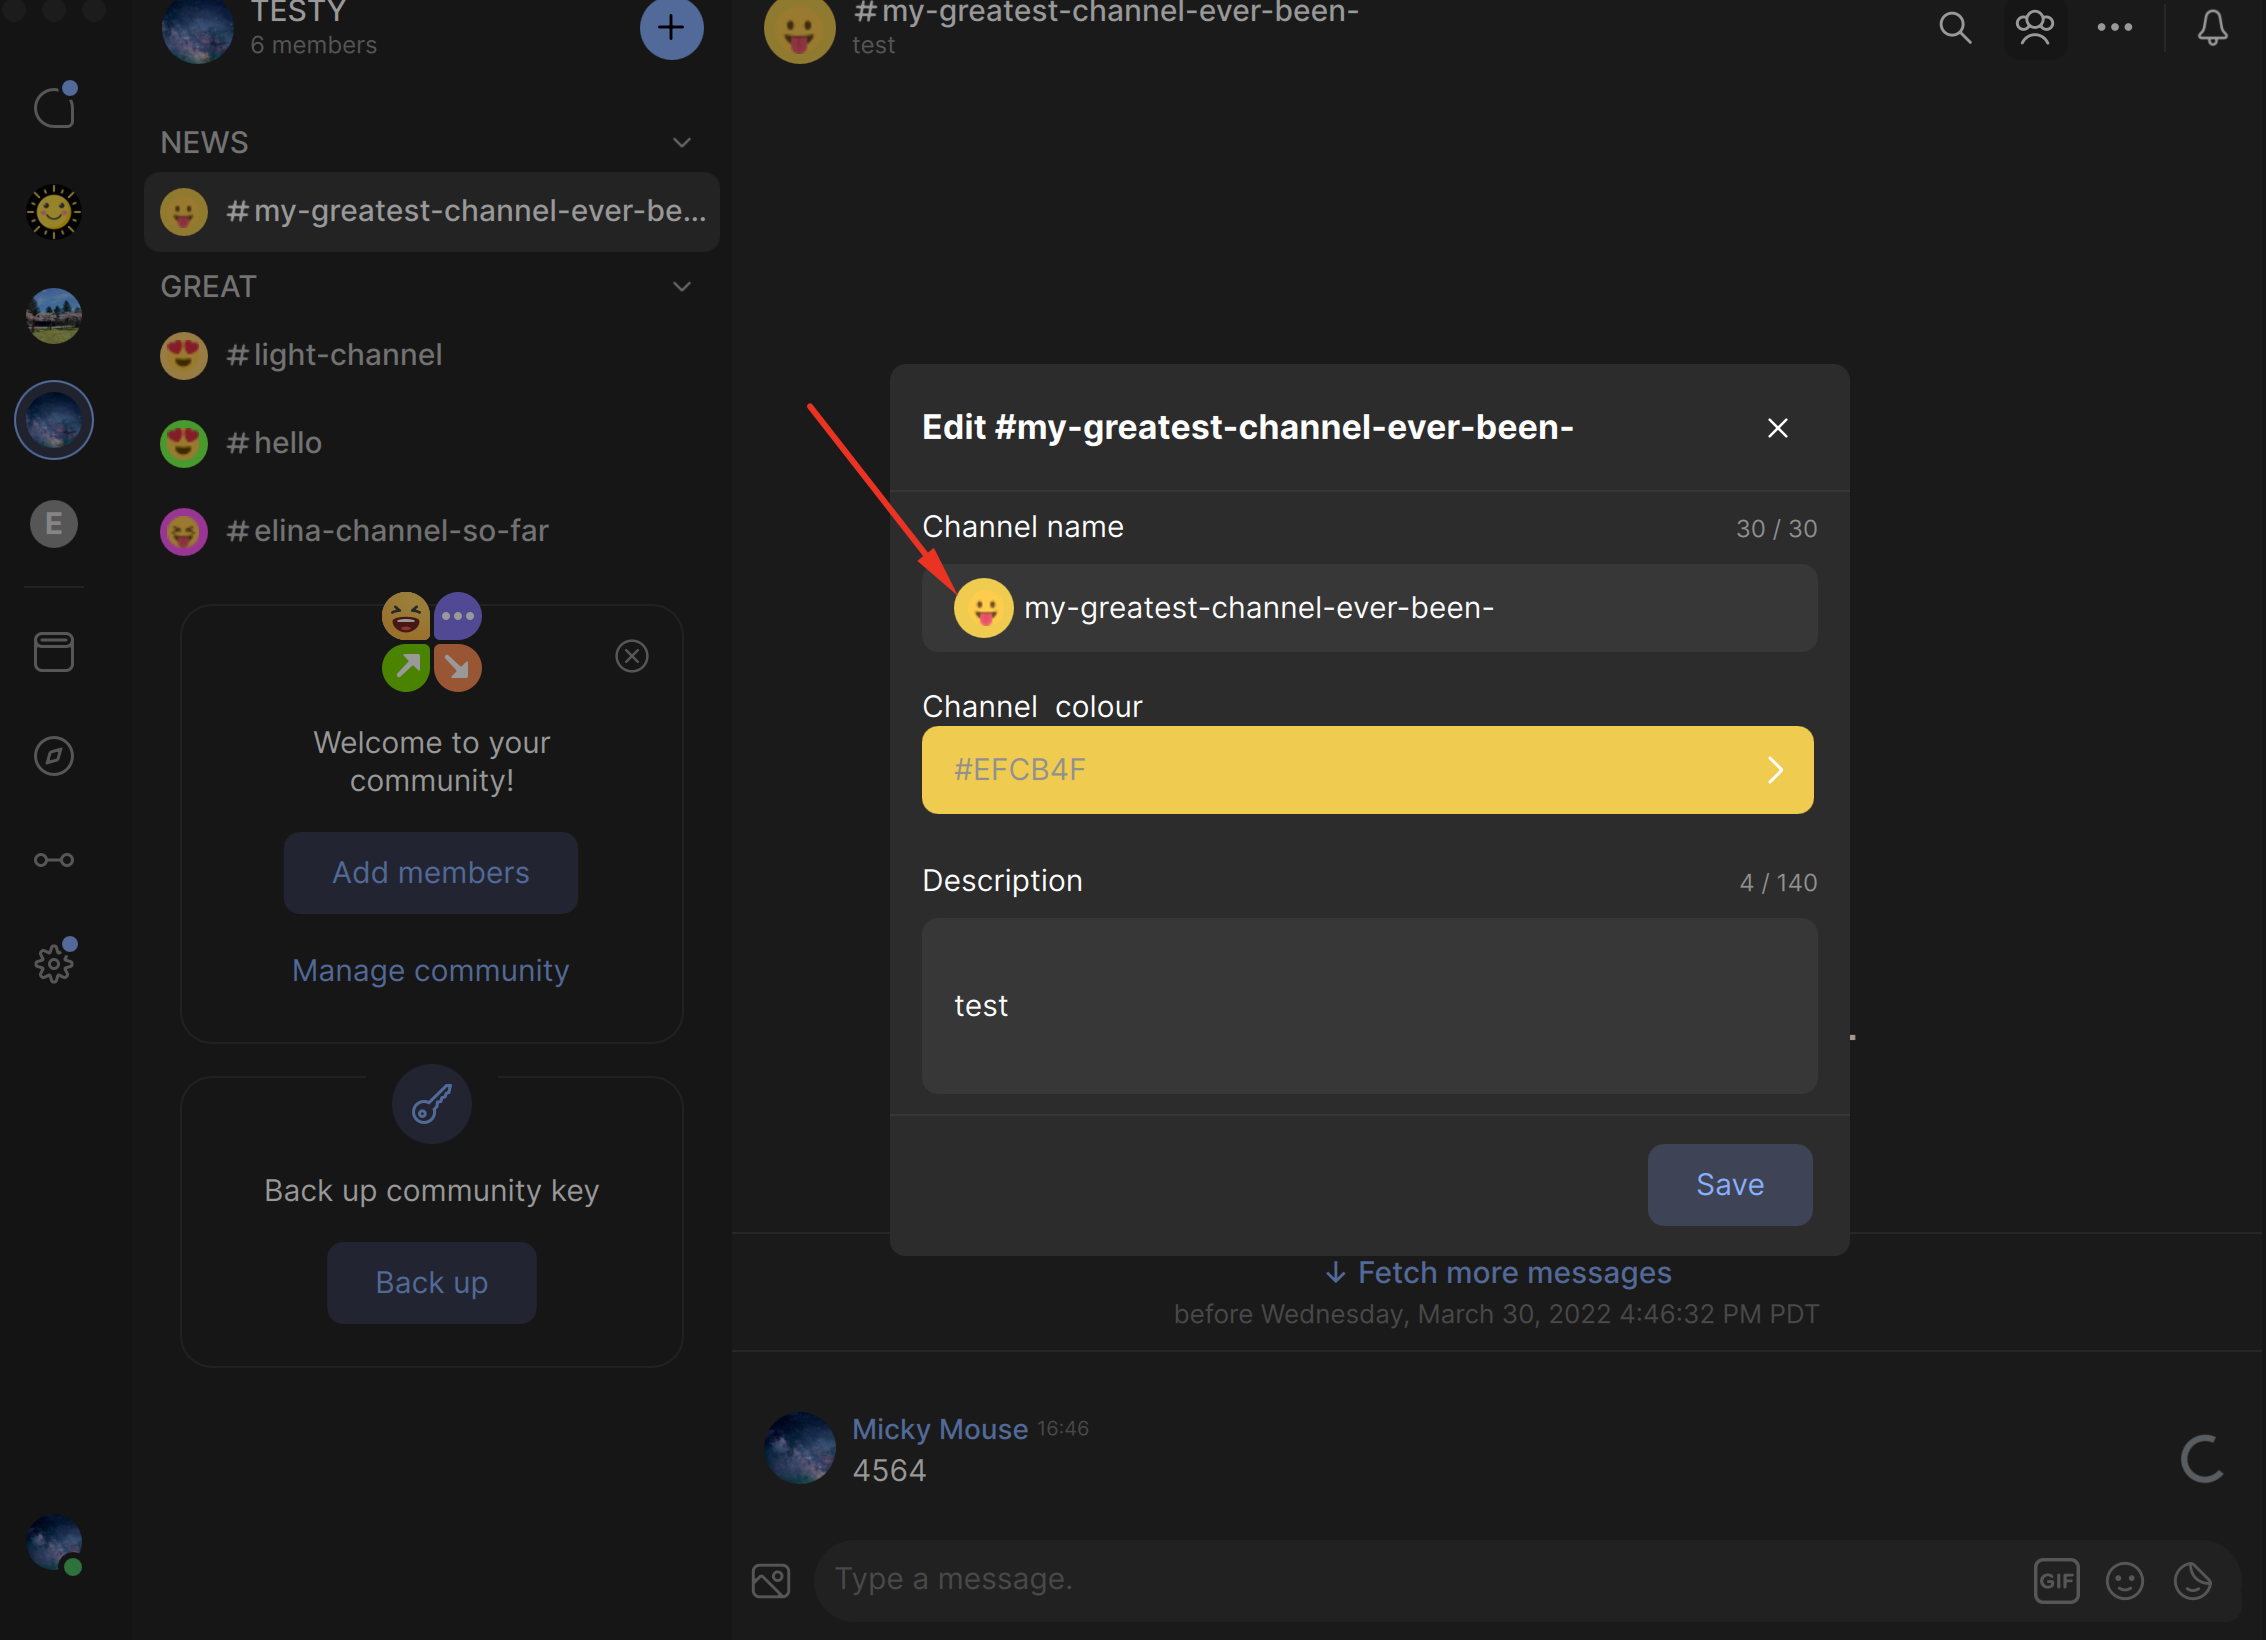Switch to the TESTY community avatar

198,30
